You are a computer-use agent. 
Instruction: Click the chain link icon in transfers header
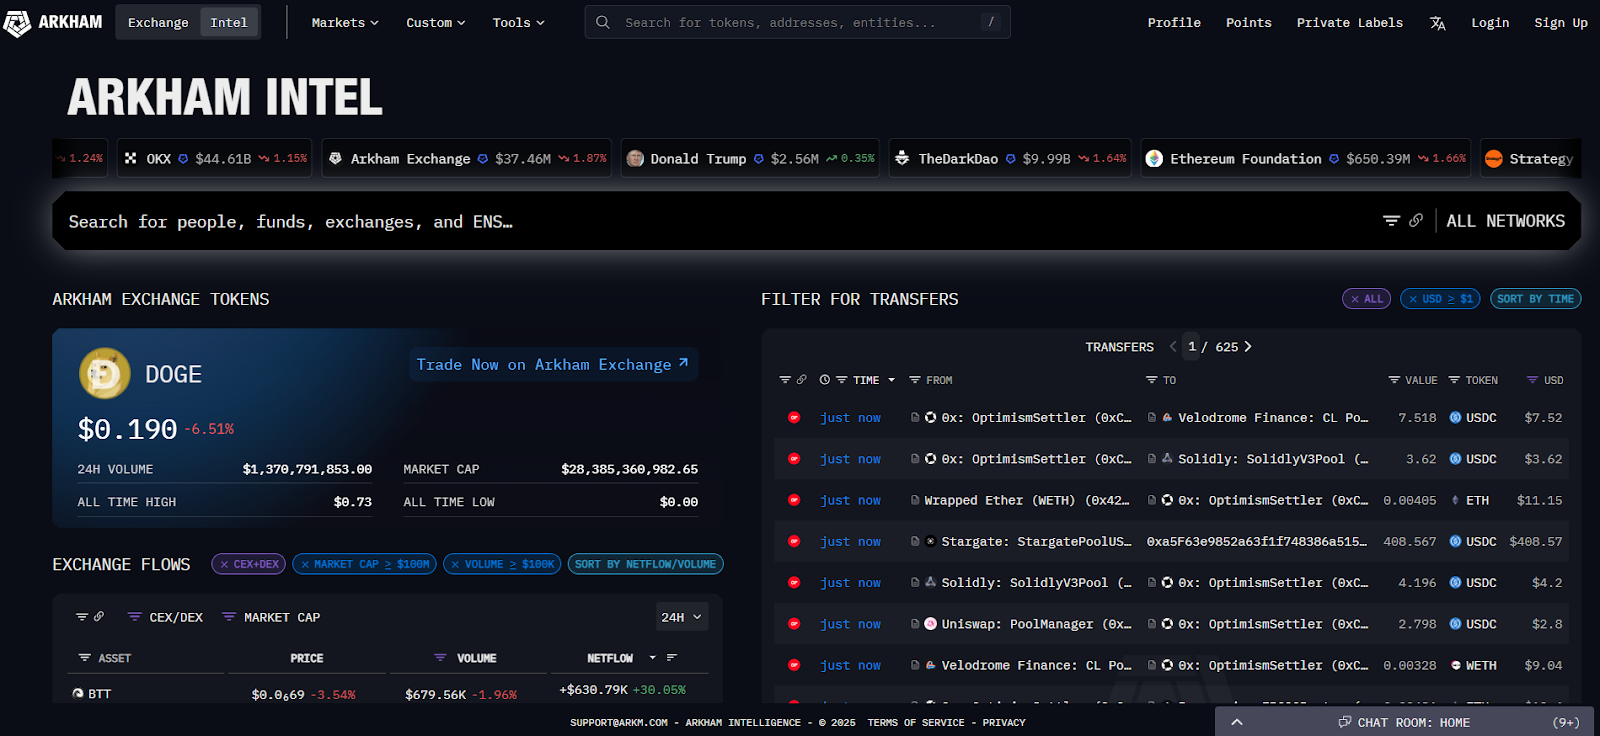click(x=801, y=380)
